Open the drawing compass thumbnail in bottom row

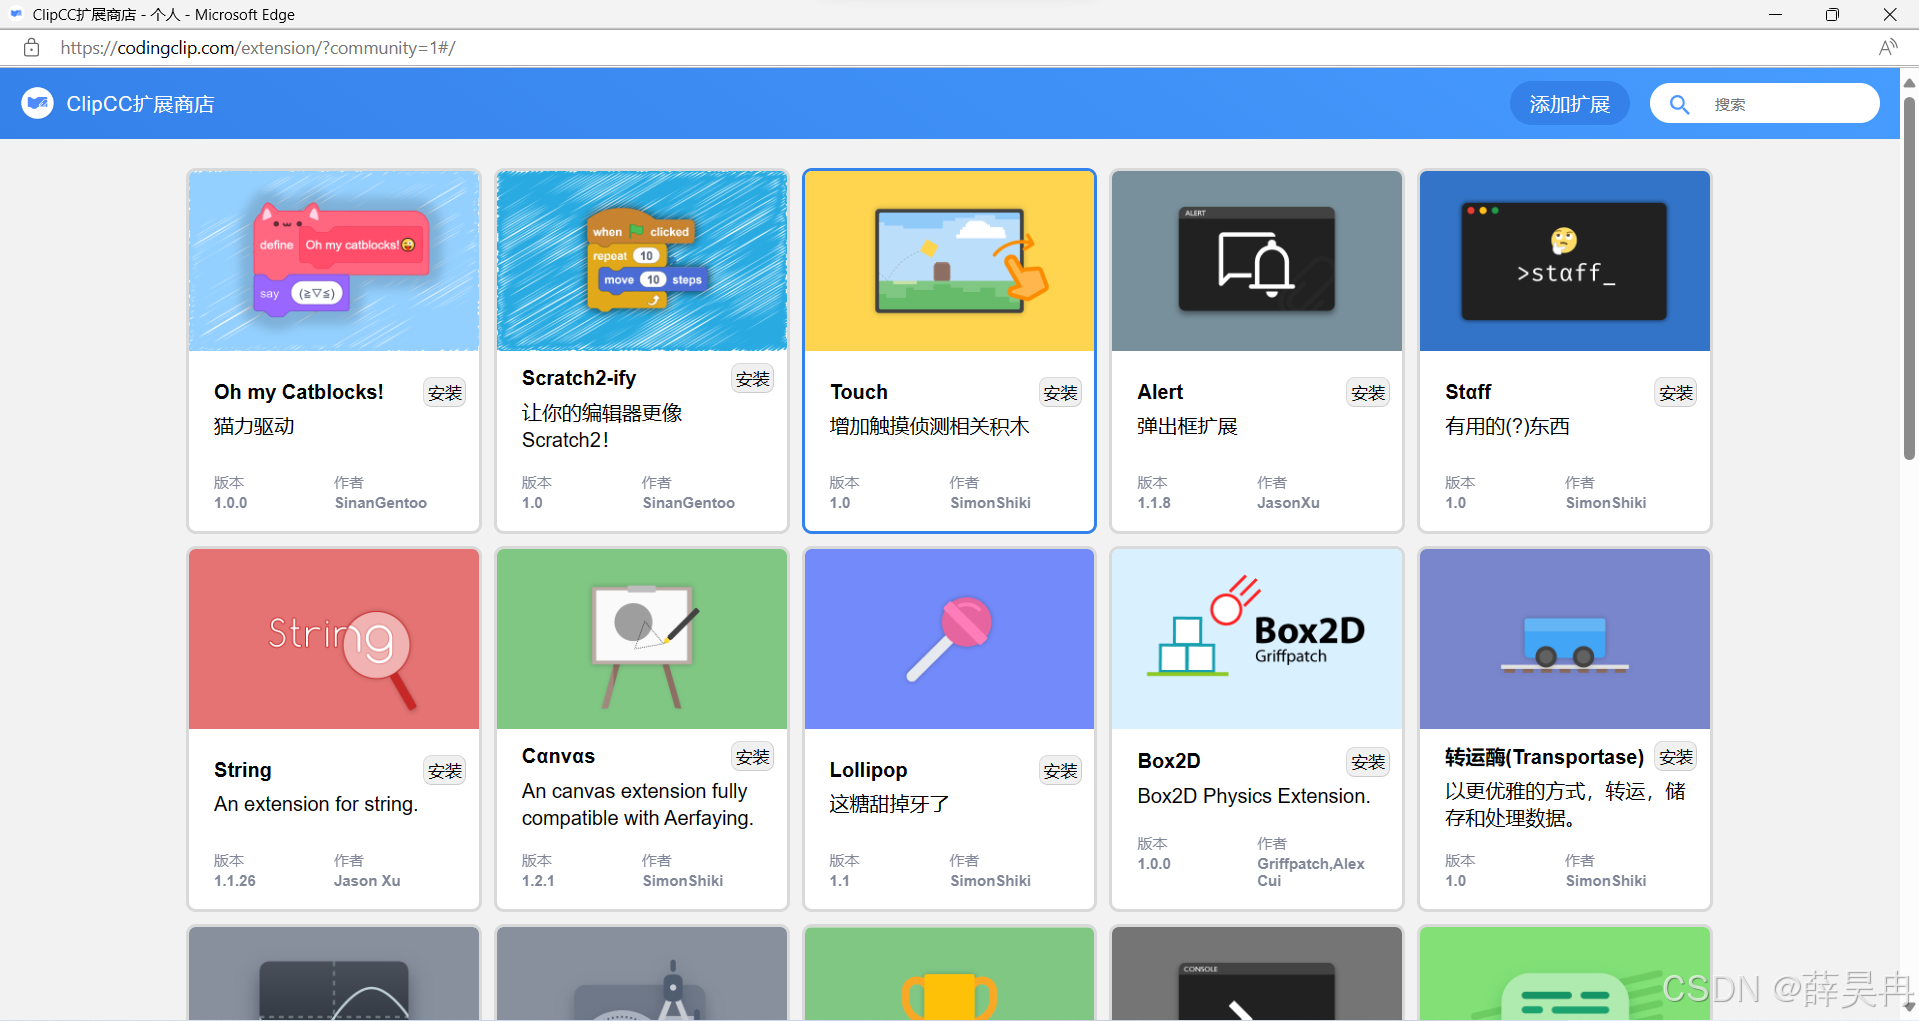642,973
